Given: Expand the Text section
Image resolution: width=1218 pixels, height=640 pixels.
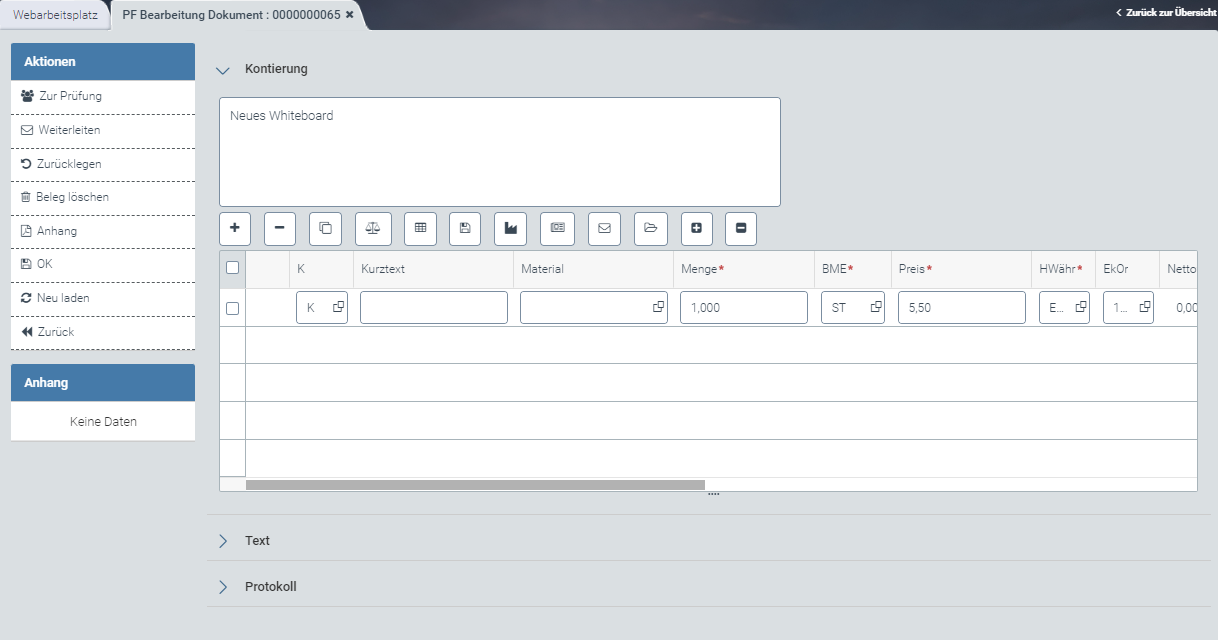Looking at the screenshot, I should tap(222, 540).
